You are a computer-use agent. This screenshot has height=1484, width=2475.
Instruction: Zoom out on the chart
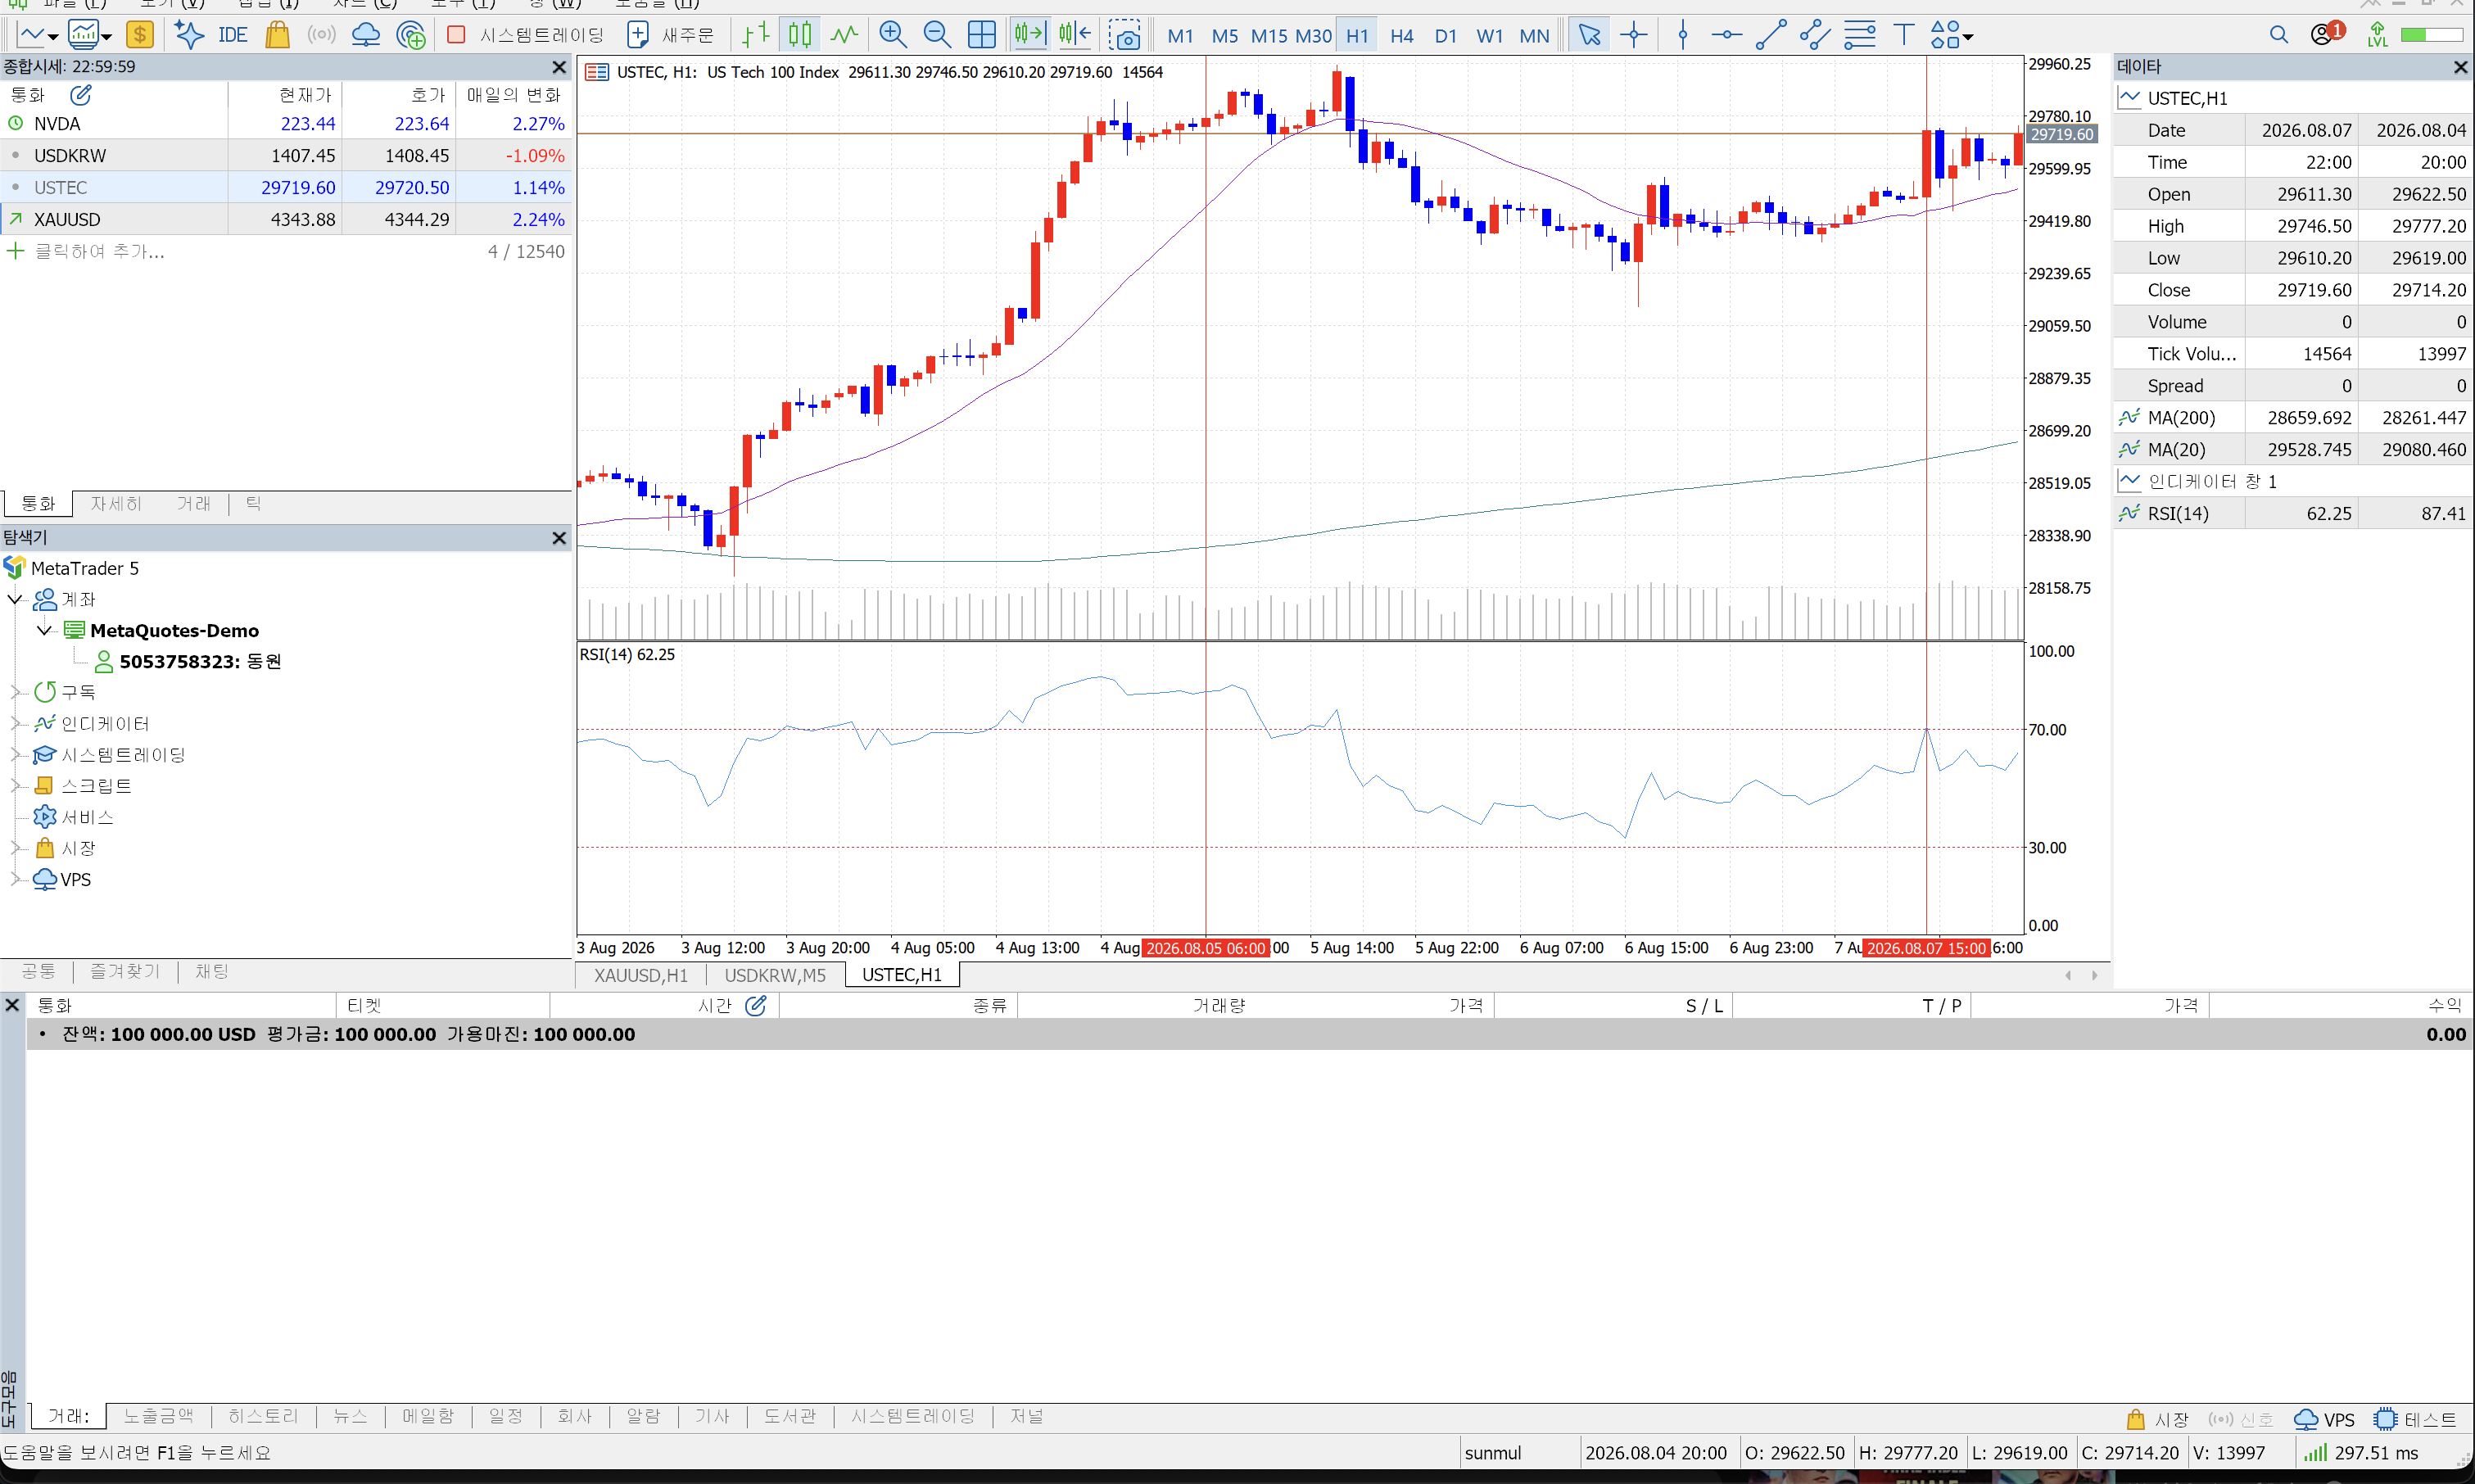(936, 35)
